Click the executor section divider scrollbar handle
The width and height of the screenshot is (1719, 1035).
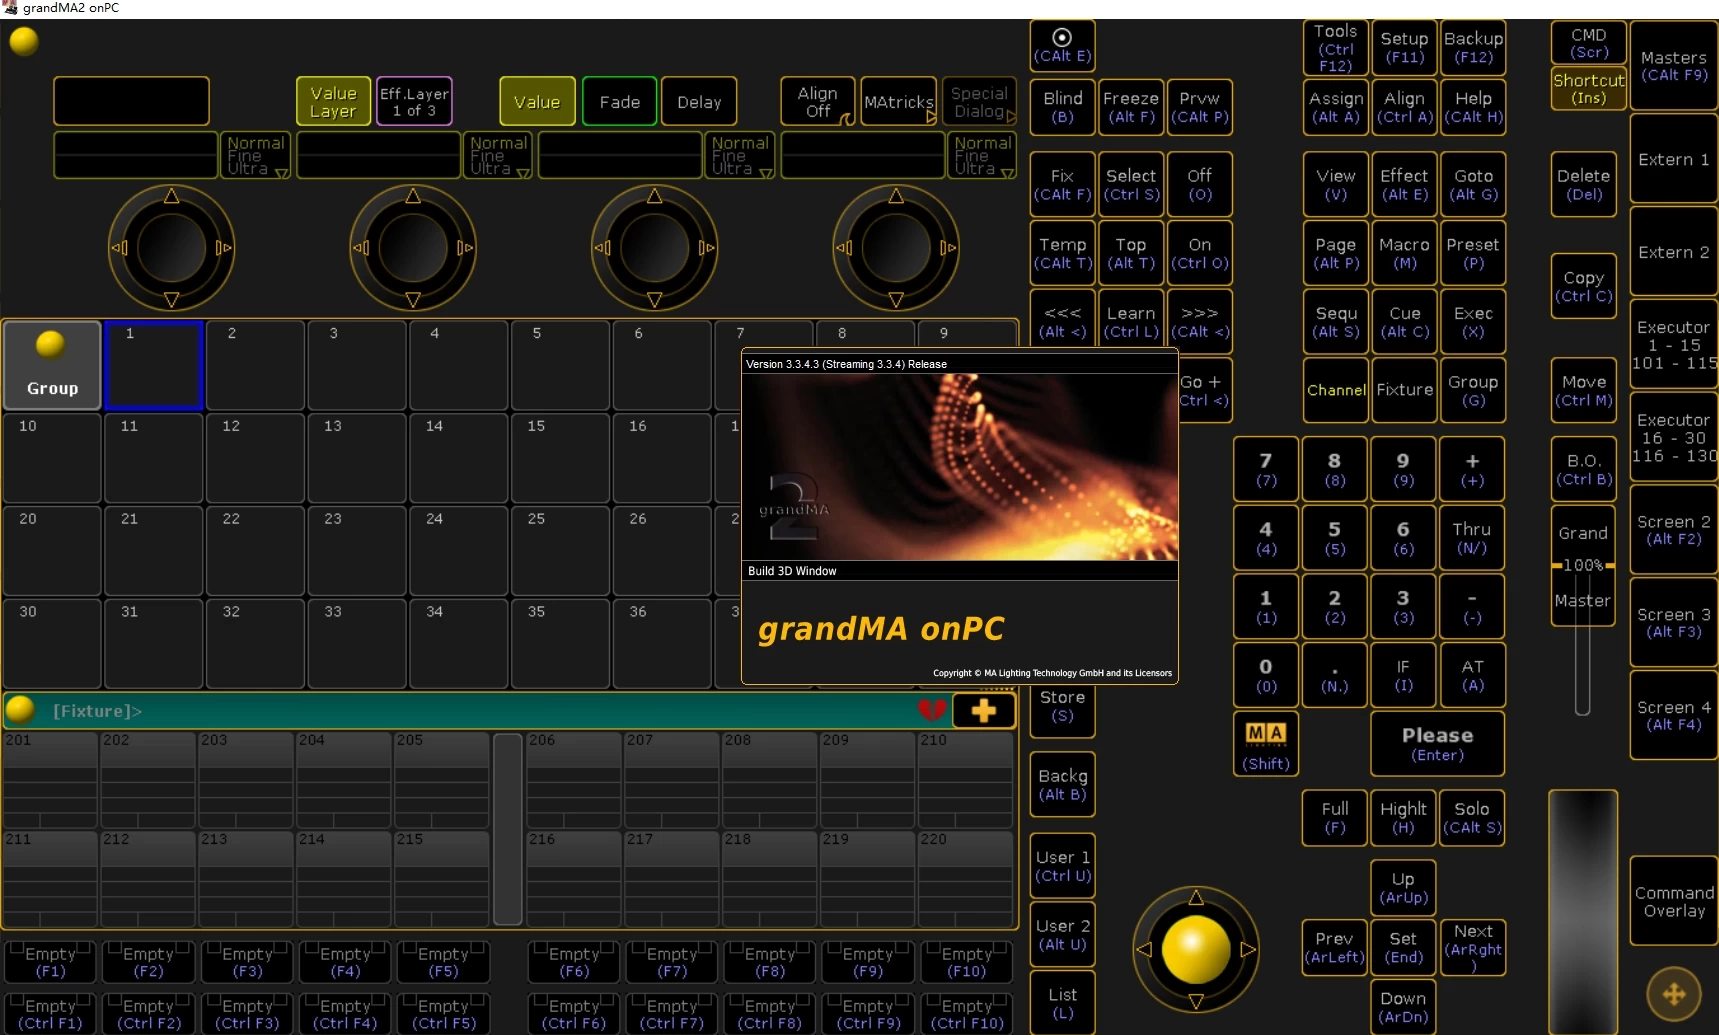(x=508, y=829)
